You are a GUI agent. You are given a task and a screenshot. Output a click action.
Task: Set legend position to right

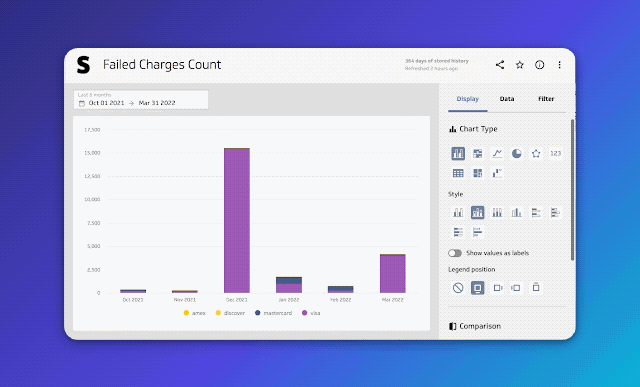click(x=497, y=288)
